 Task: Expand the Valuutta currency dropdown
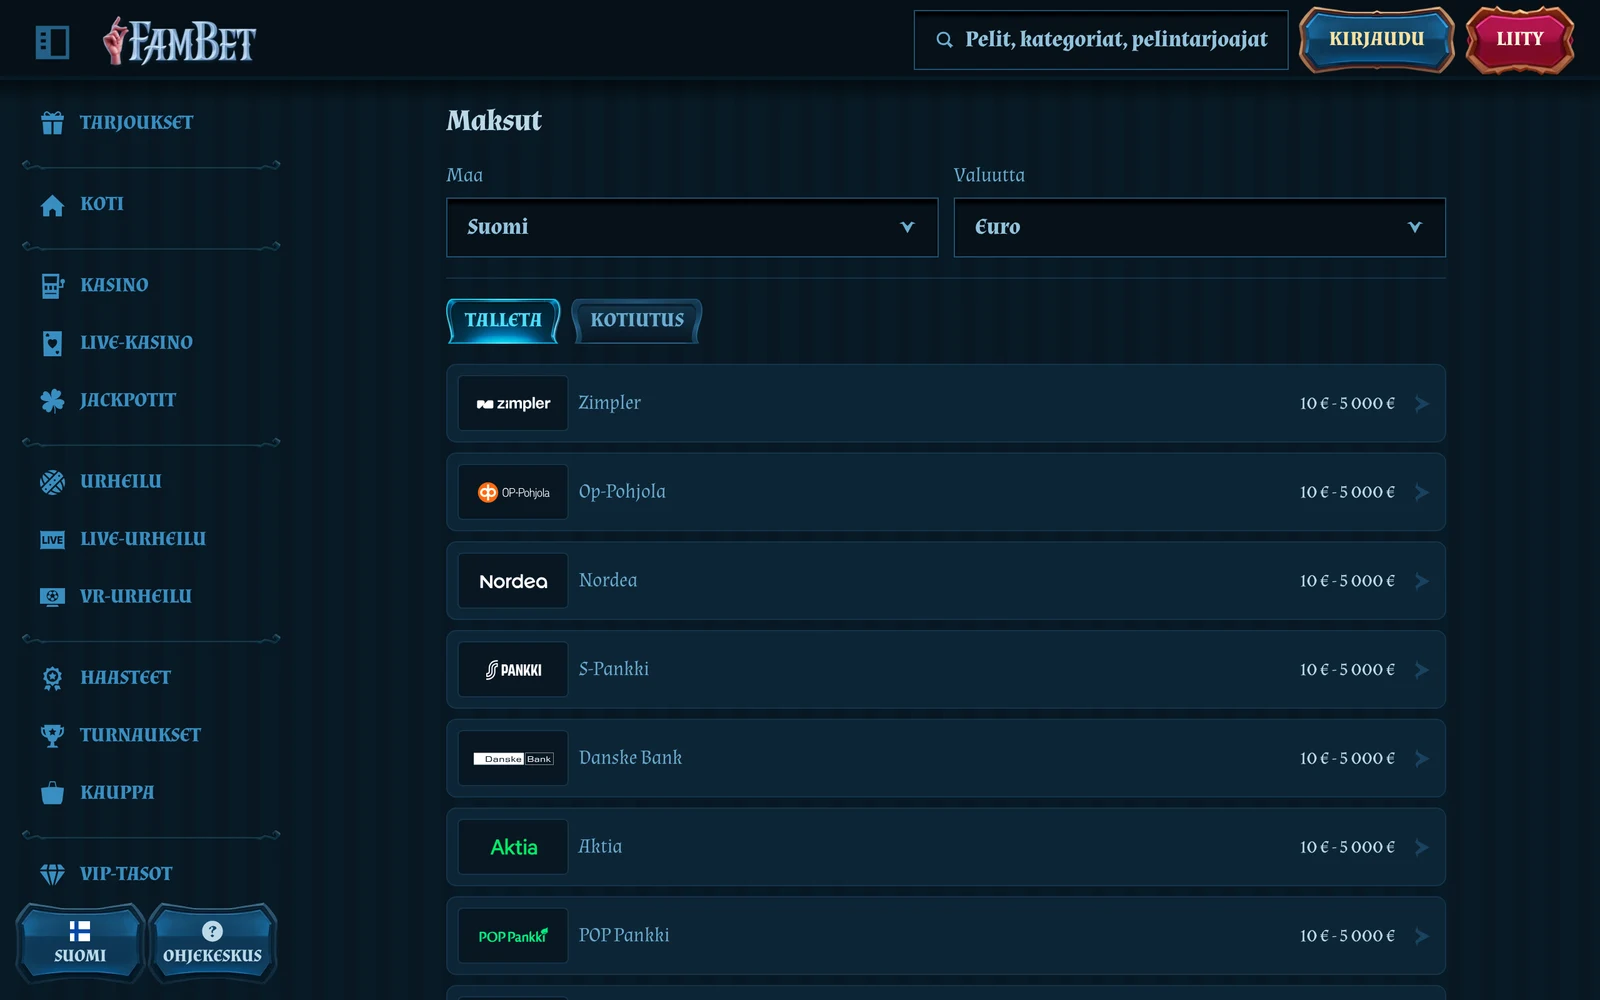pyautogui.click(x=1199, y=227)
